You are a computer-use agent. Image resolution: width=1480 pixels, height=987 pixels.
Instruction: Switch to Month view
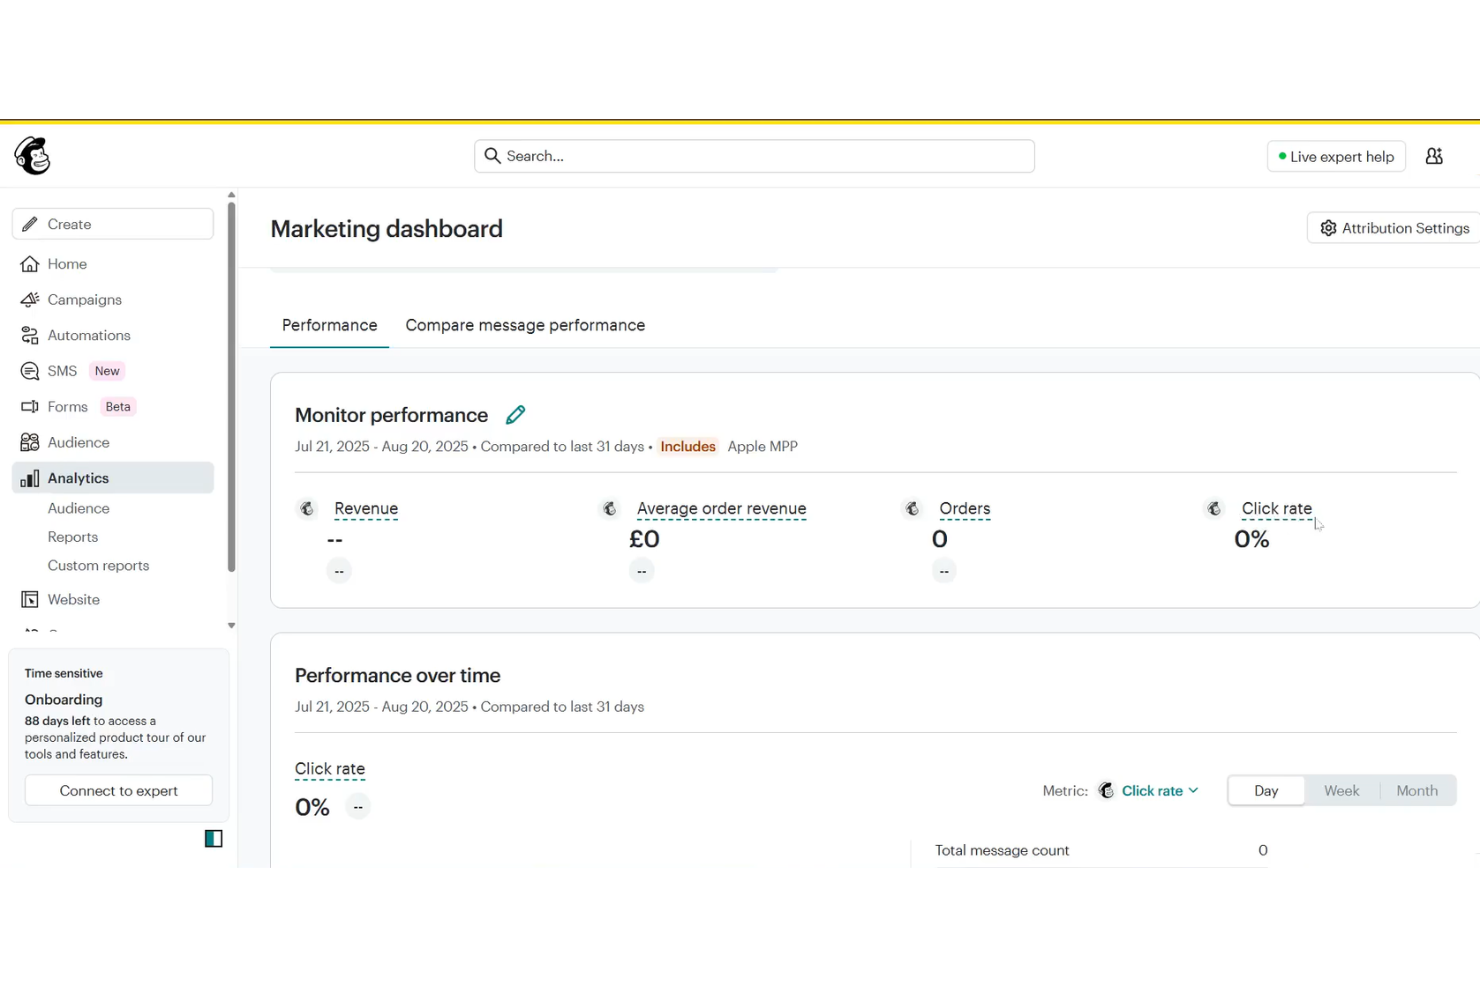(x=1416, y=790)
